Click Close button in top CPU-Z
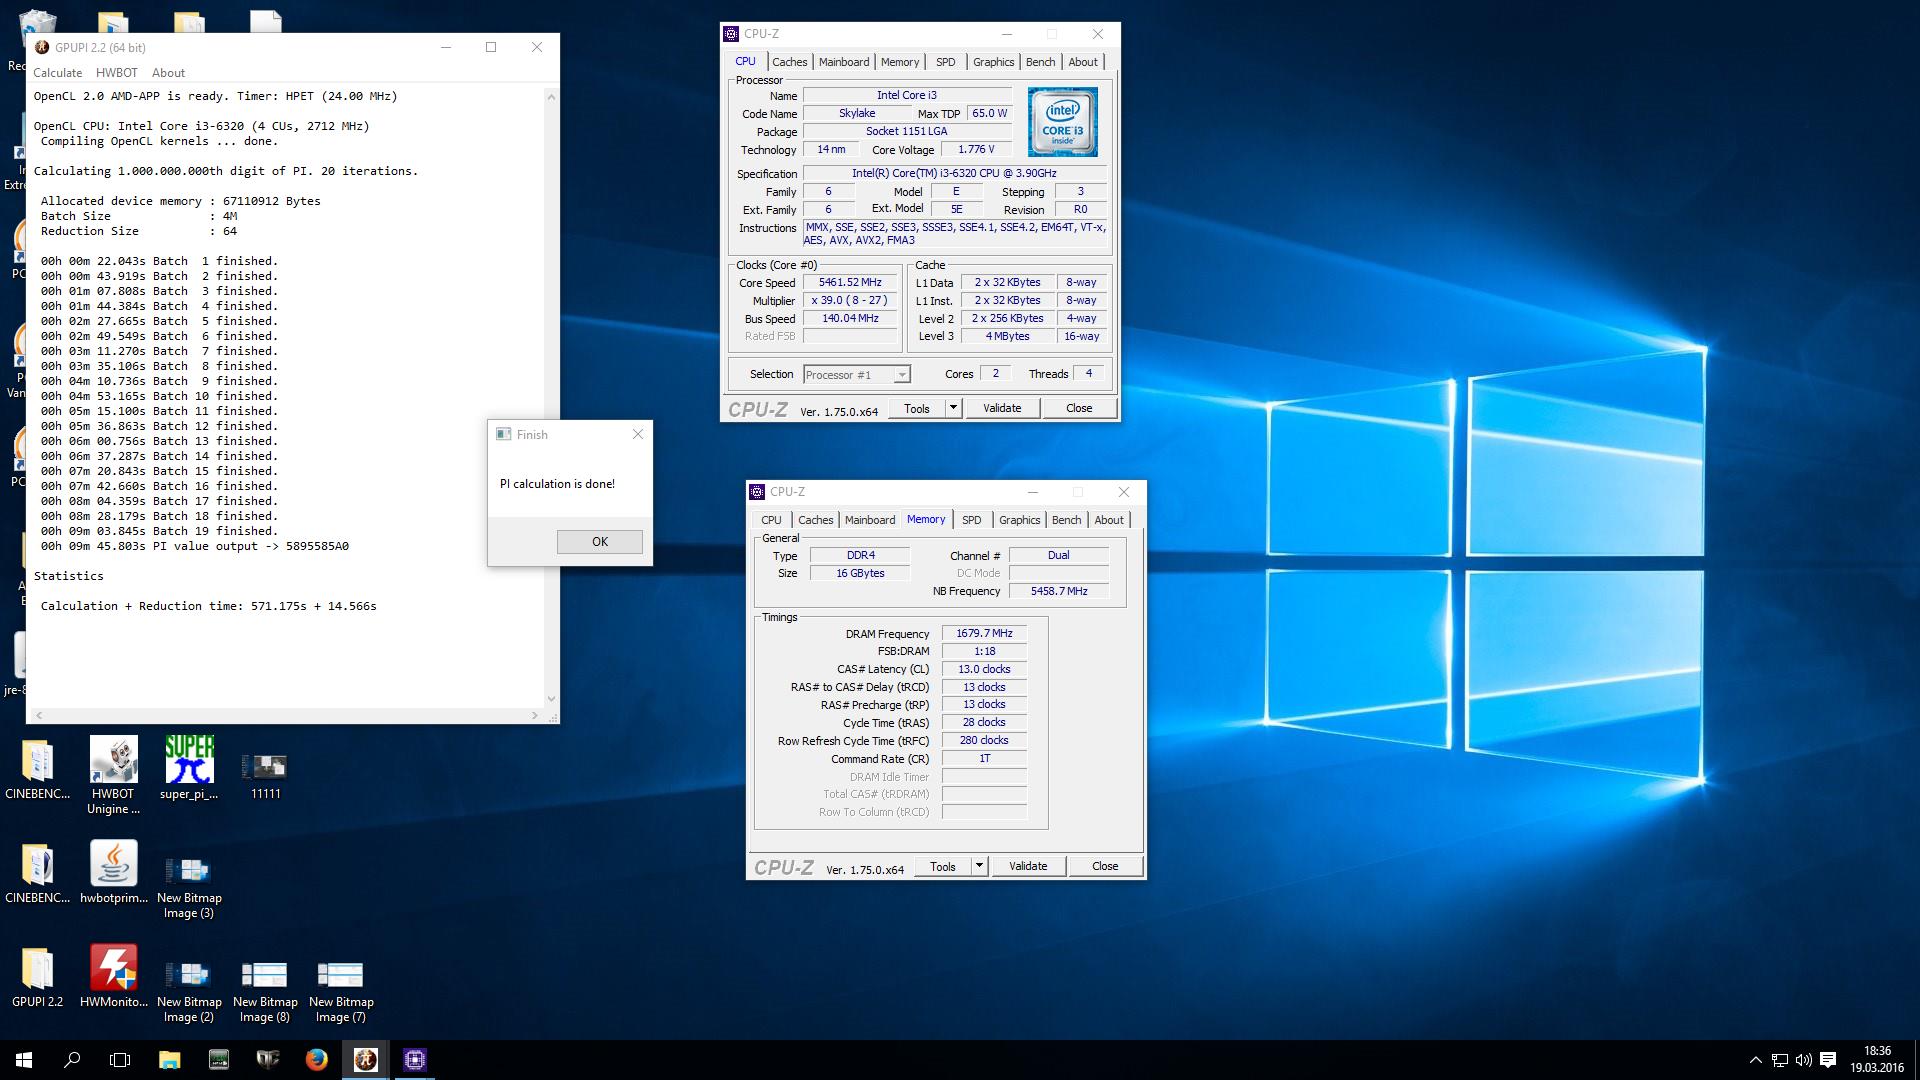Image resolution: width=1920 pixels, height=1080 pixels. click(x=1079, y=408)
